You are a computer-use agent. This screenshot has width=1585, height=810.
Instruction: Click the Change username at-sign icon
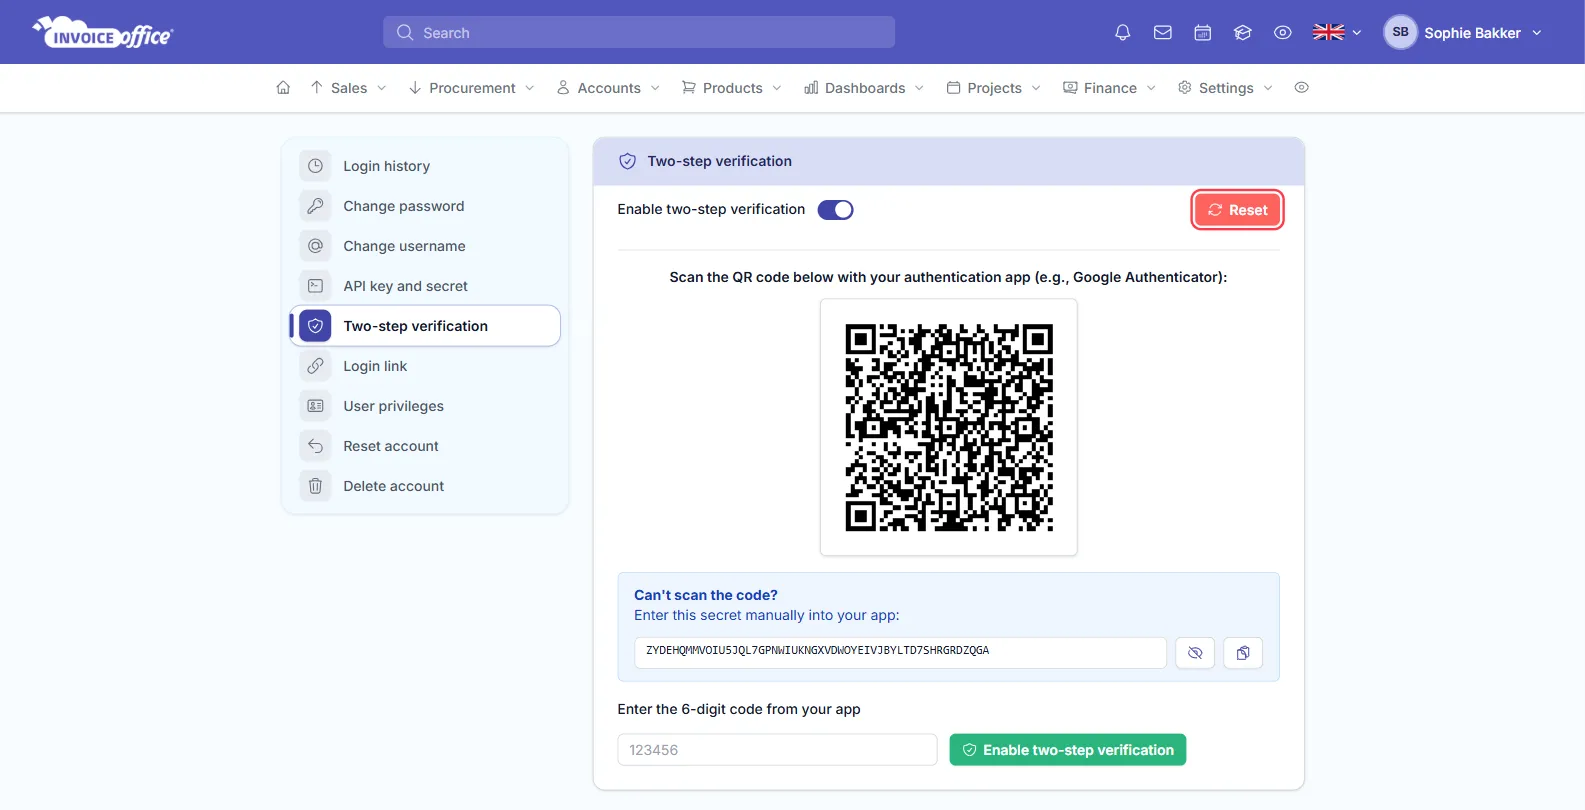click(315, 246)
